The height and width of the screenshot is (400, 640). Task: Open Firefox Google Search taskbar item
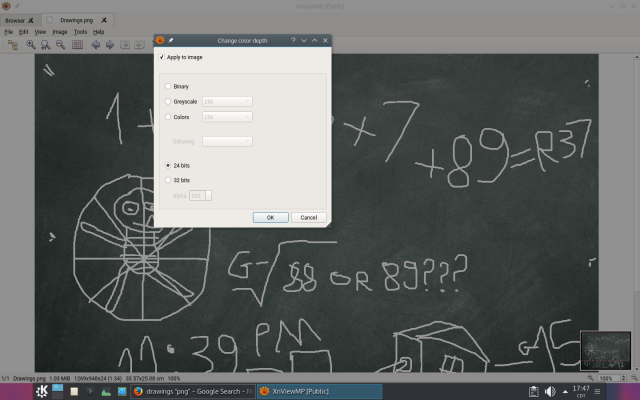tap(193, 391)
